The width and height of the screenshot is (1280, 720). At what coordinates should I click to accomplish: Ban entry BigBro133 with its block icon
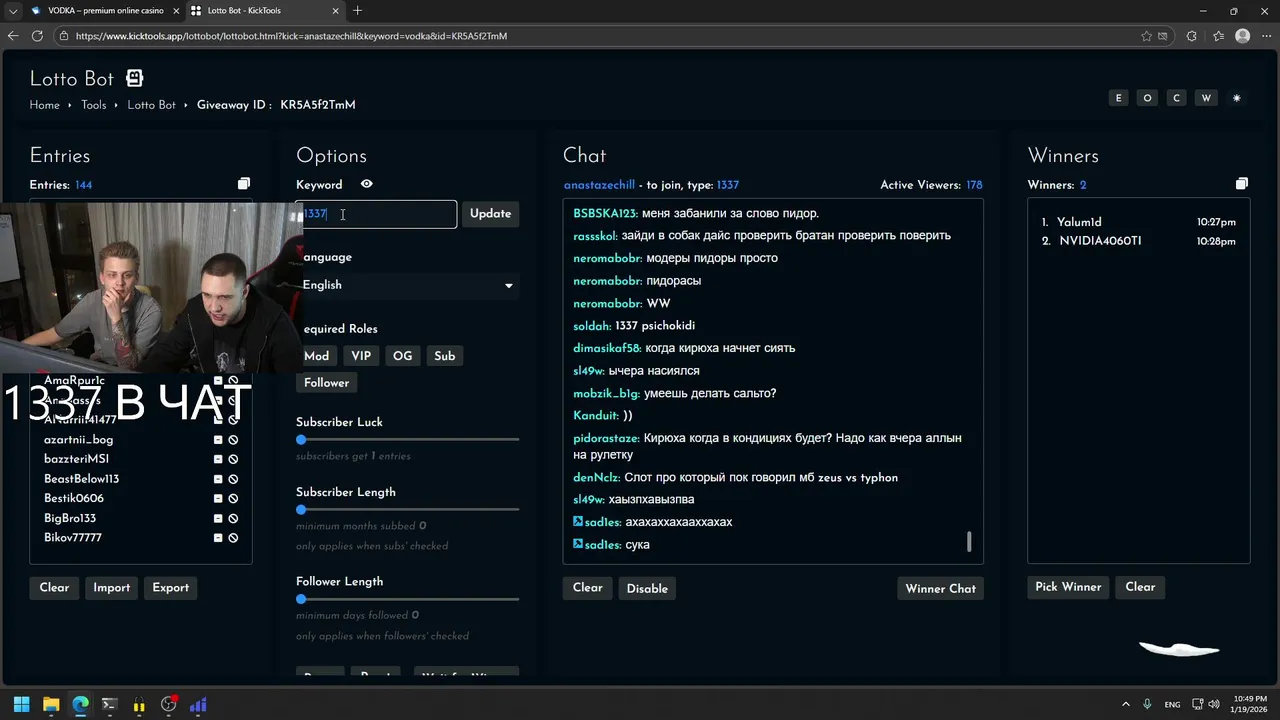tap(233, 518)
